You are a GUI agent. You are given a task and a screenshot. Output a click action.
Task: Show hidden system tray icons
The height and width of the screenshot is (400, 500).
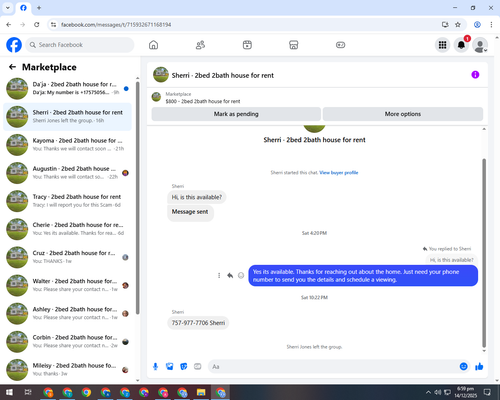(x=428, y=392)
